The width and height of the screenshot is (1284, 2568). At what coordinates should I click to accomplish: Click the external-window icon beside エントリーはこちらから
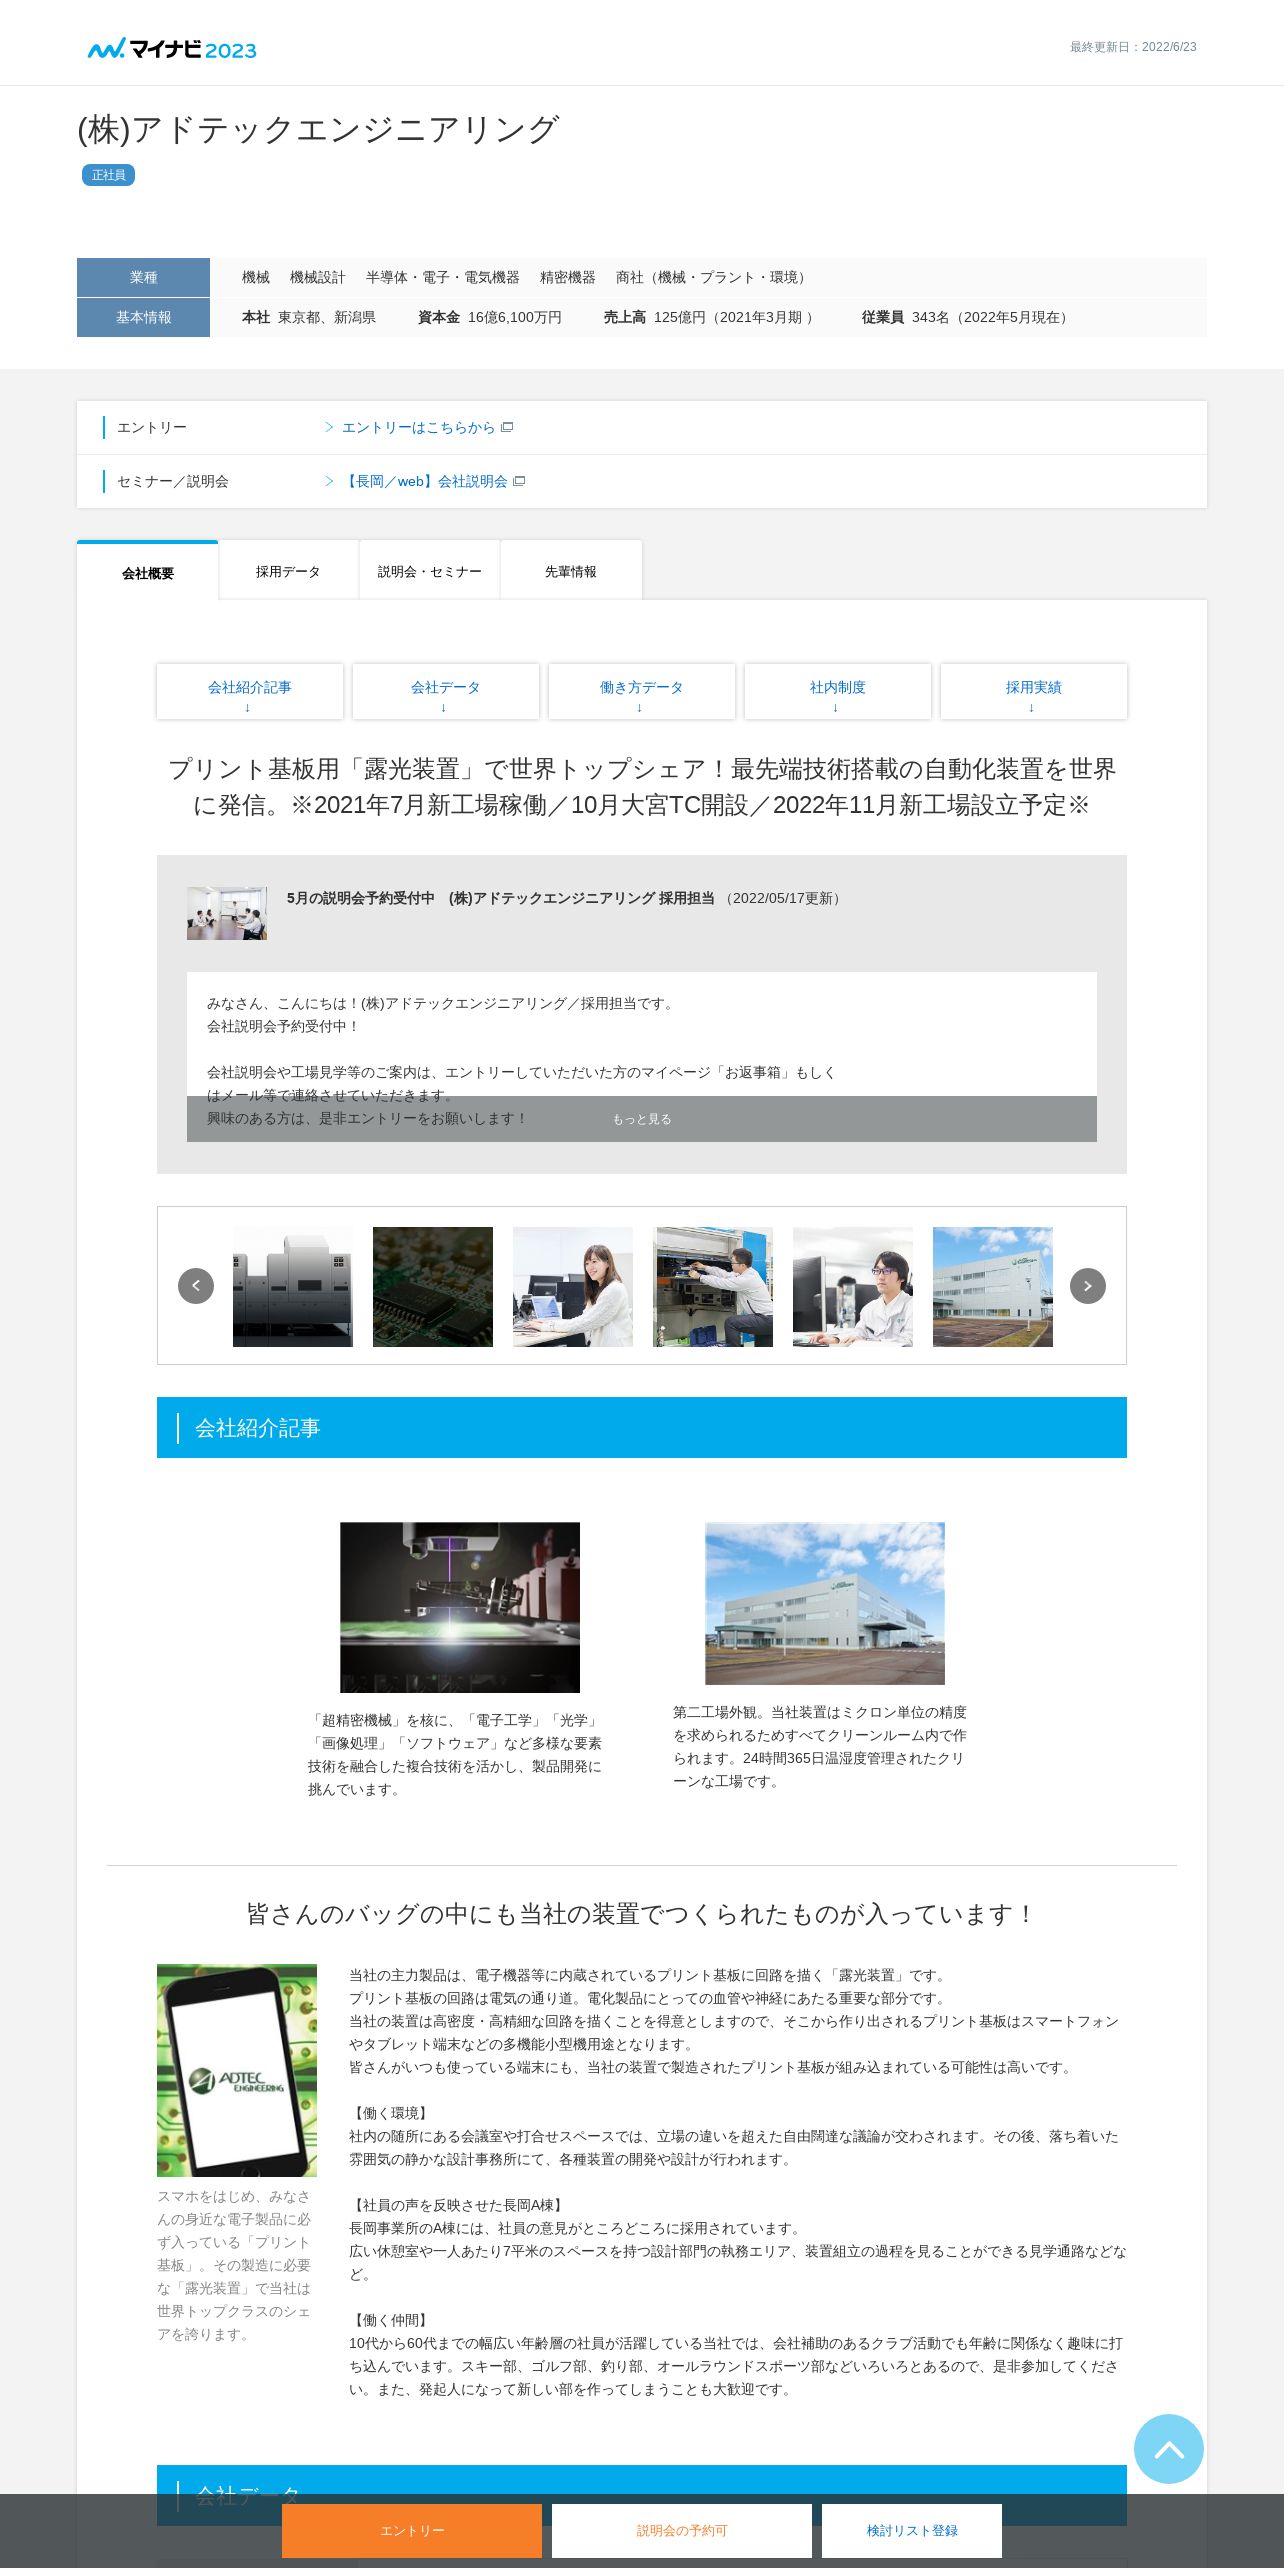[x=507, y=427]
